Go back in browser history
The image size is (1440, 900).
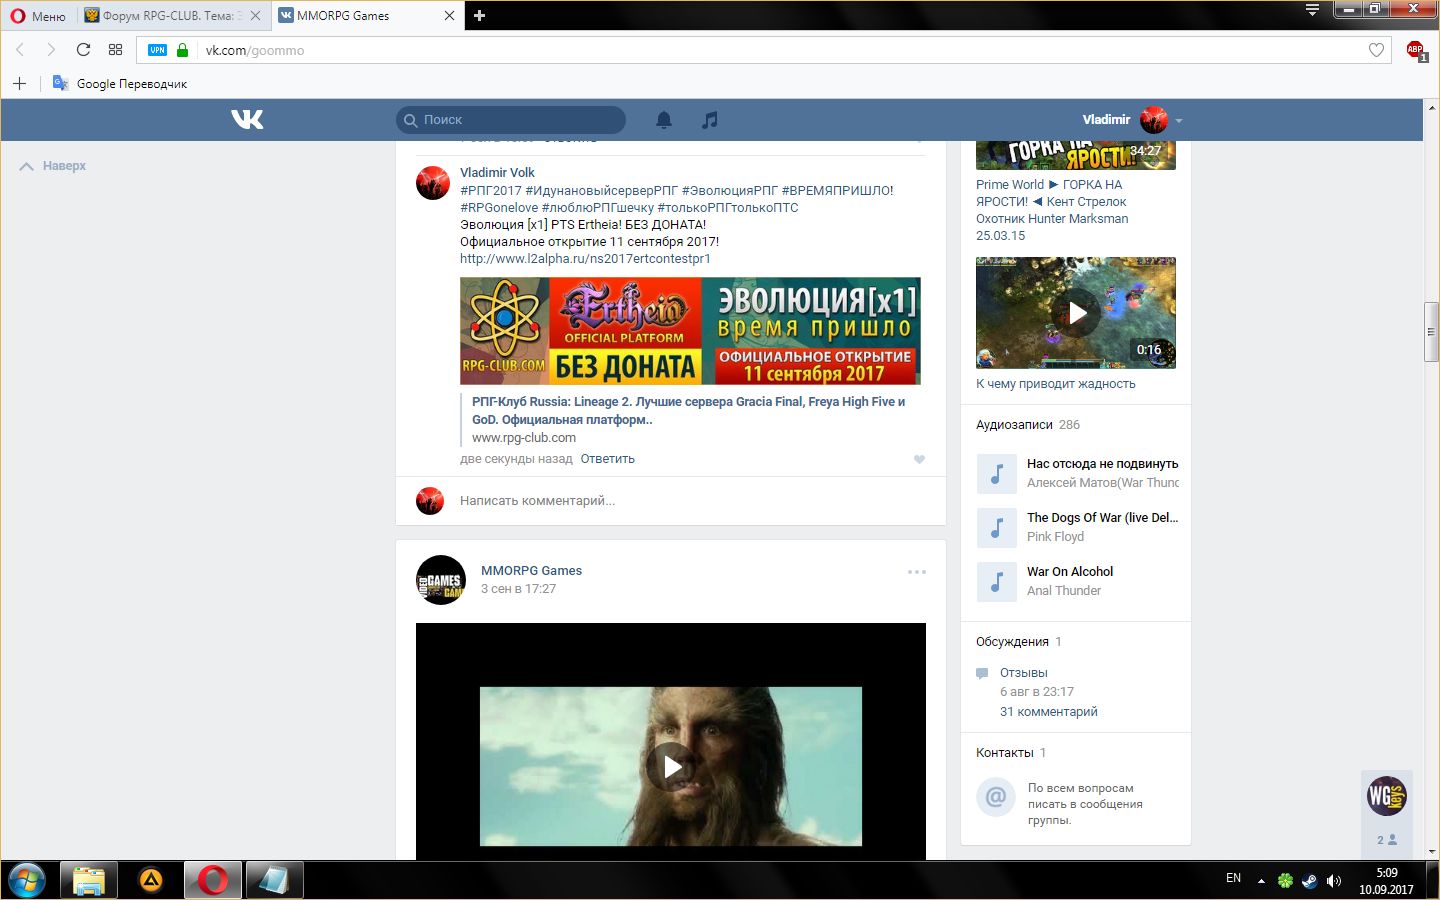point(20,50)
